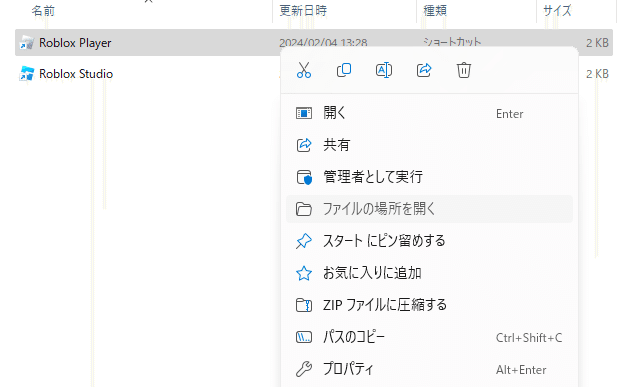Screen dimensions: 622x387
Task: Select パスのコピー menu entry
Action: point(429,337)
